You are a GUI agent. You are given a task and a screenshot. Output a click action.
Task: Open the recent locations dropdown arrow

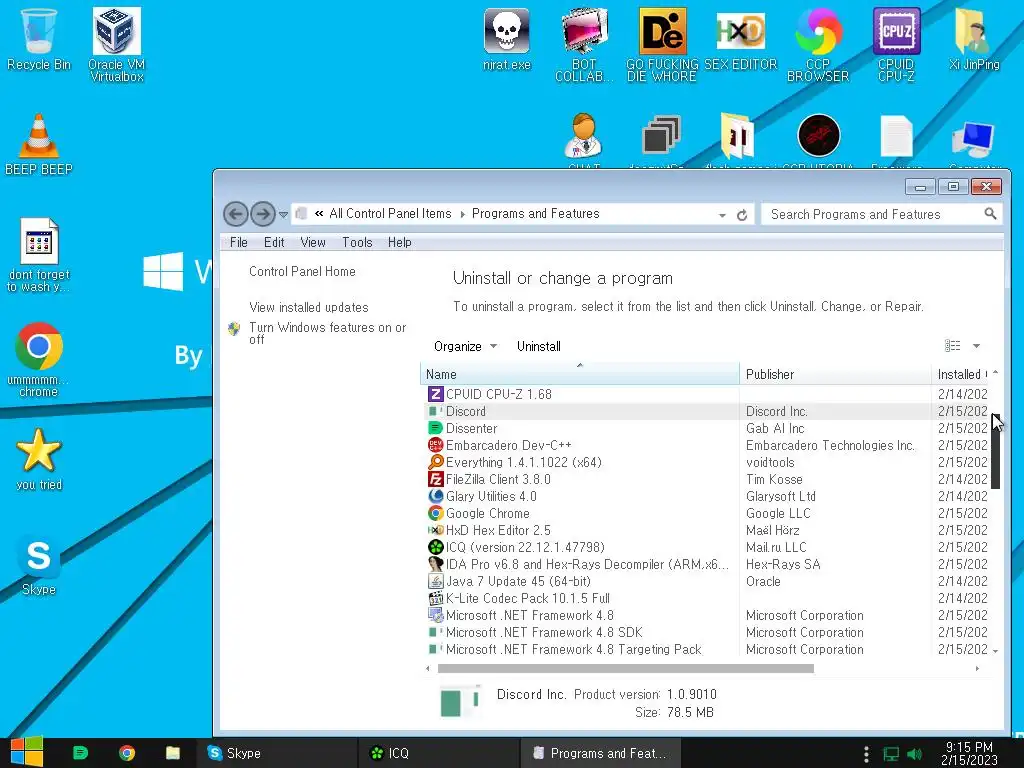click(283, 214)
